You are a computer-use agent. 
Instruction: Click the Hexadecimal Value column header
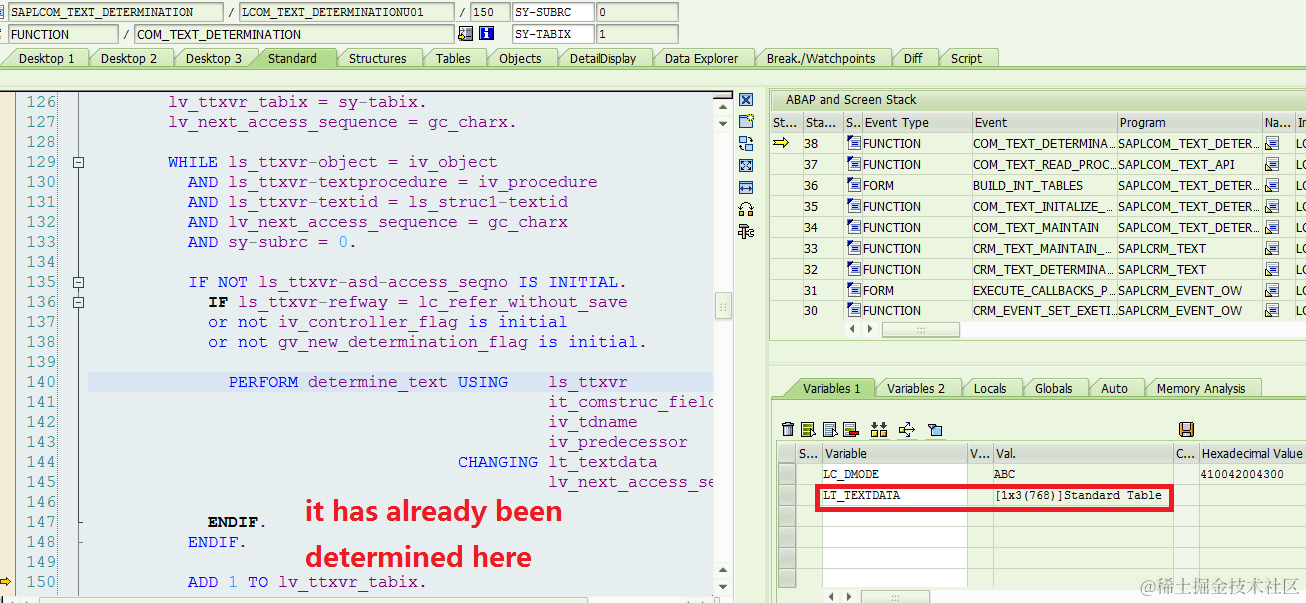coord(1251,453)
